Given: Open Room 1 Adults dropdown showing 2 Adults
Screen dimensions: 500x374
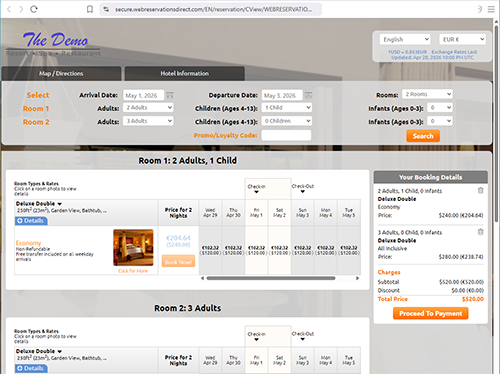Looking at the screenshot, I should coord(148,108).
